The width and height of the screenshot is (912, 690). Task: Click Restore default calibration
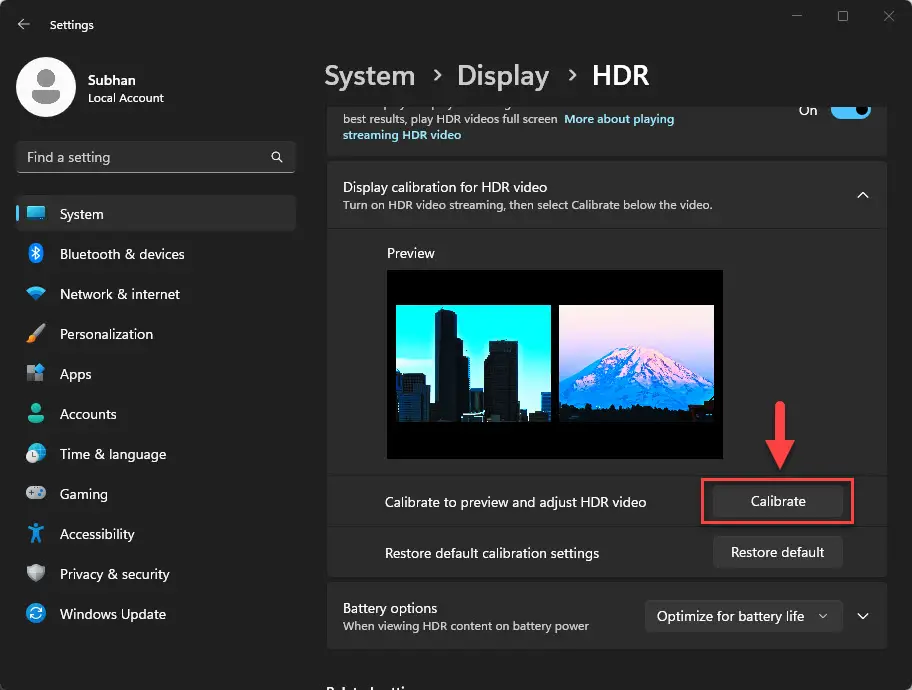point(777,551)
